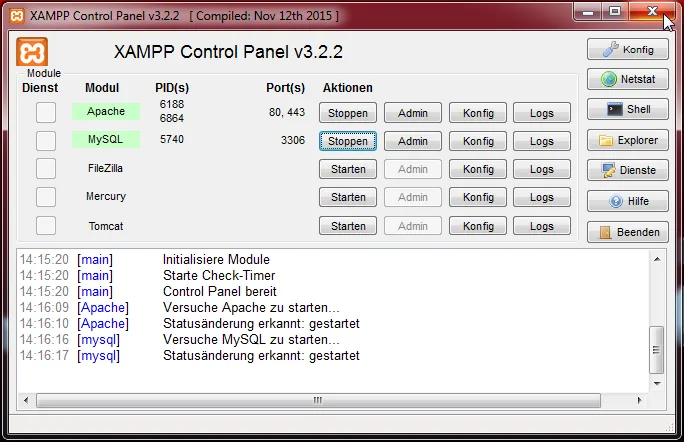The image size is (684, 442).
Task: Click the XAMPP orange logo icon
Action: [x=32, y=52]
